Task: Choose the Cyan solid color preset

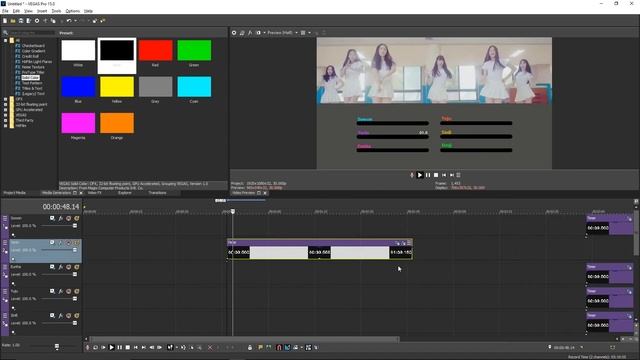Action: click(x=194, y=87)
